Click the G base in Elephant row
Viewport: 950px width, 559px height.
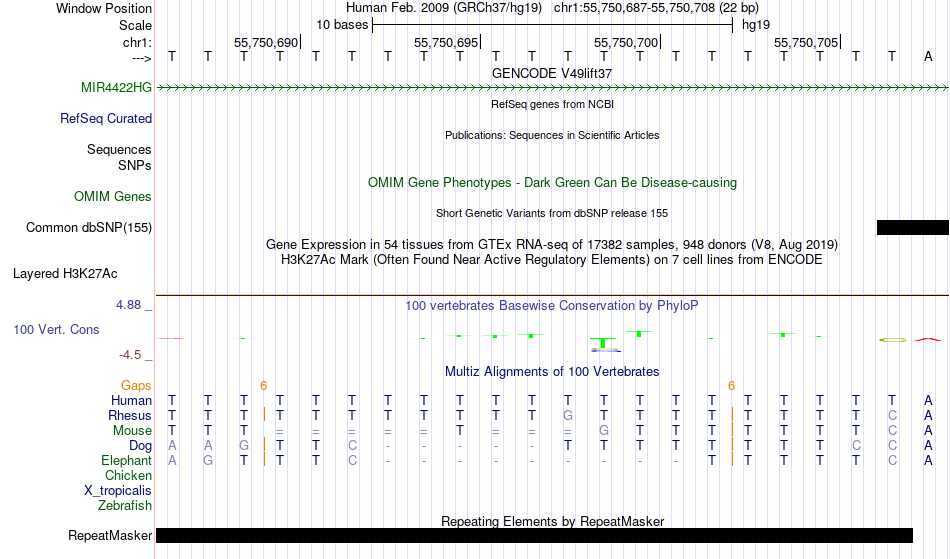point(208,460)
